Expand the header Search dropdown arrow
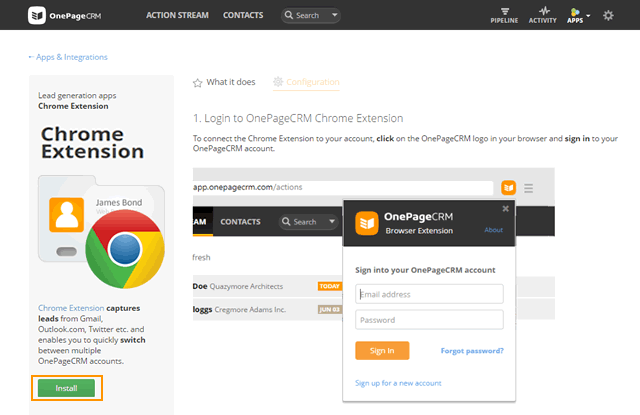Image resolution: width=640 pixels, height=415 pixels. coord(335,15)
